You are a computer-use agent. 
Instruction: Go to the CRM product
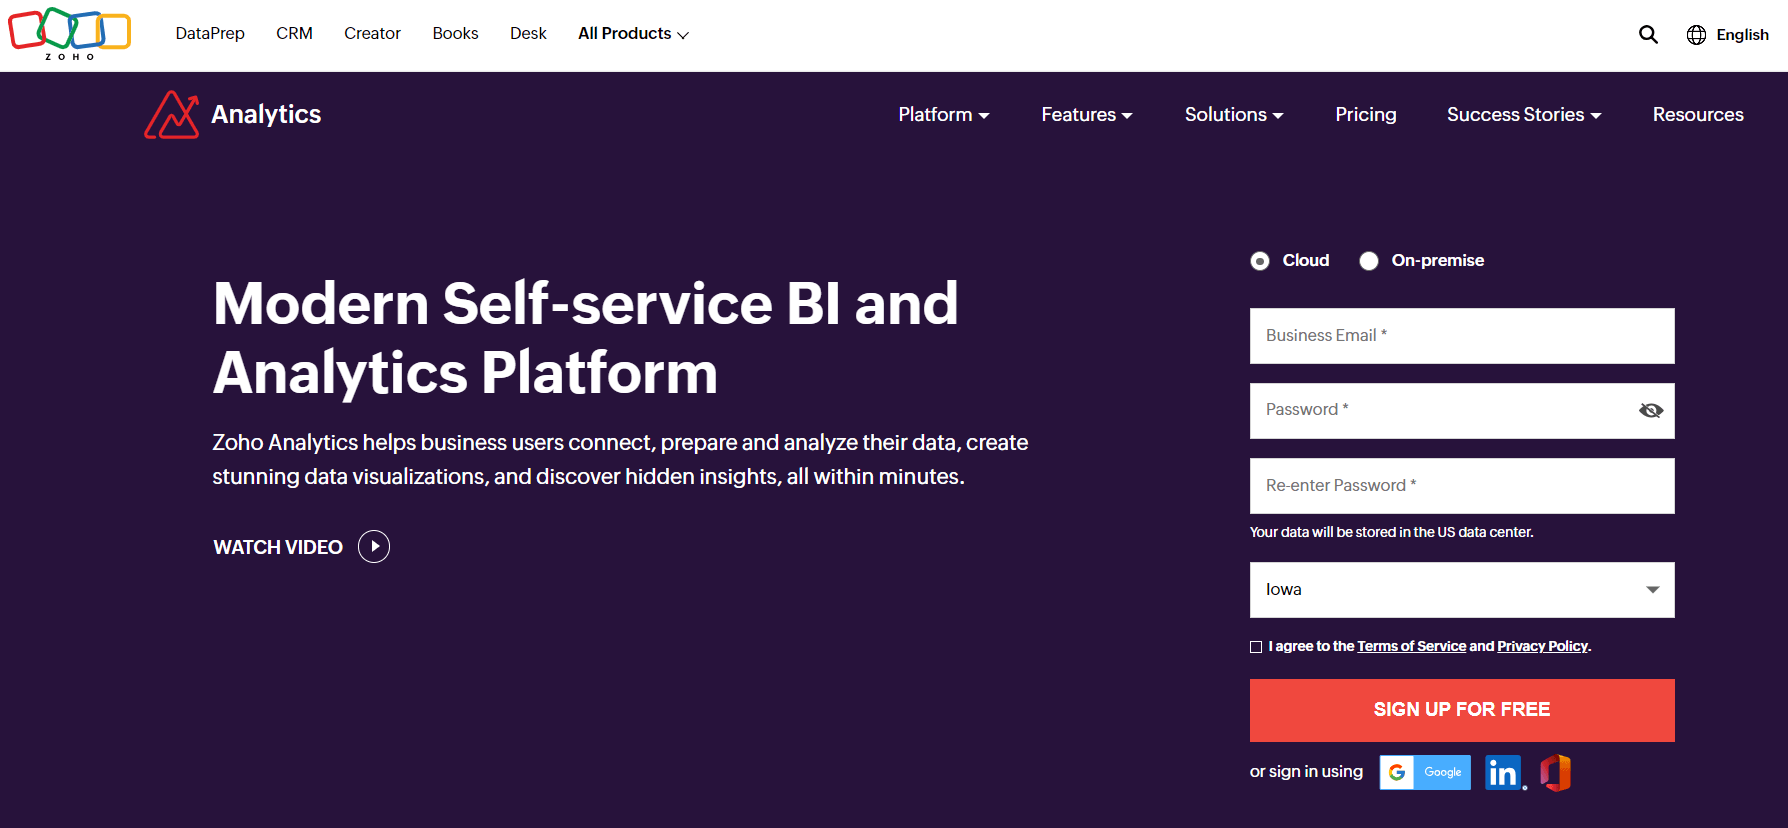click(294, 34)
